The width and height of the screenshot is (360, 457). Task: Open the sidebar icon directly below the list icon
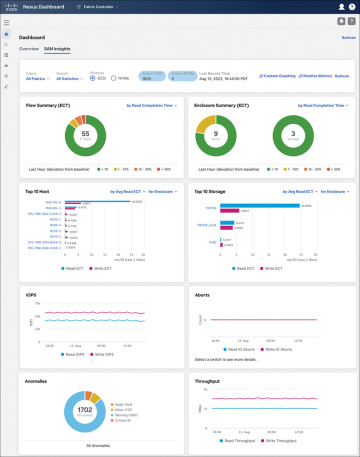point(6,66)
